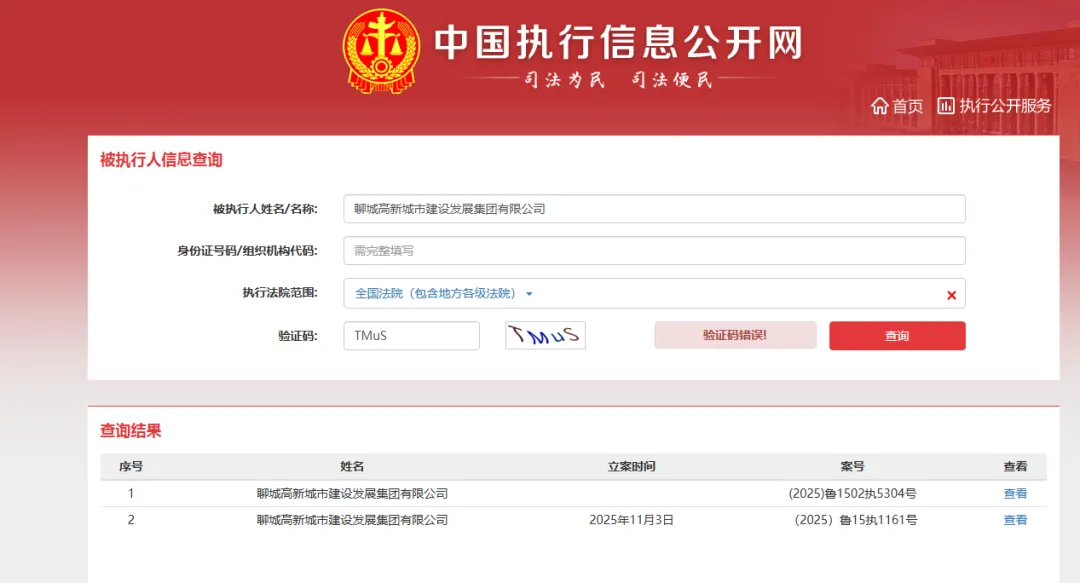Click the 查询结果 section heading
The image size is (1080, 583).
[x=130, y=431]
